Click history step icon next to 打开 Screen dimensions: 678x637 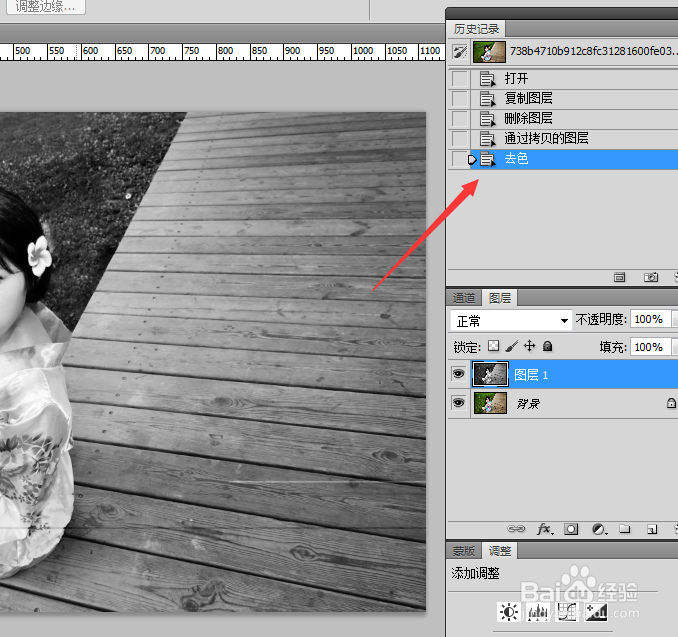tap(487, 79)
